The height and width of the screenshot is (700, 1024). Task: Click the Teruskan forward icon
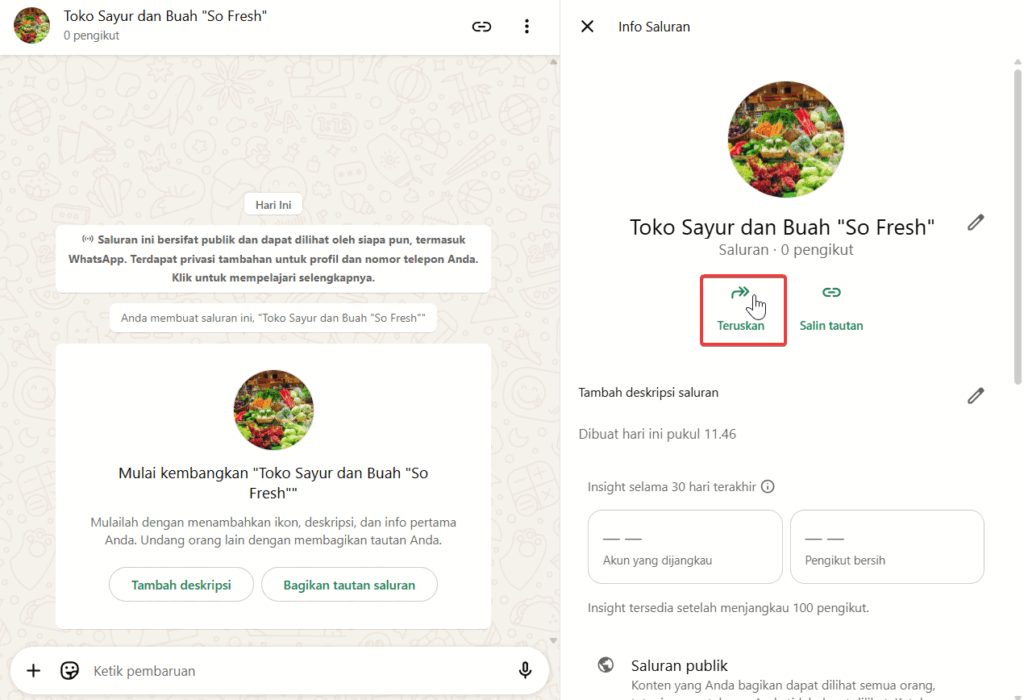pos(741,294)
